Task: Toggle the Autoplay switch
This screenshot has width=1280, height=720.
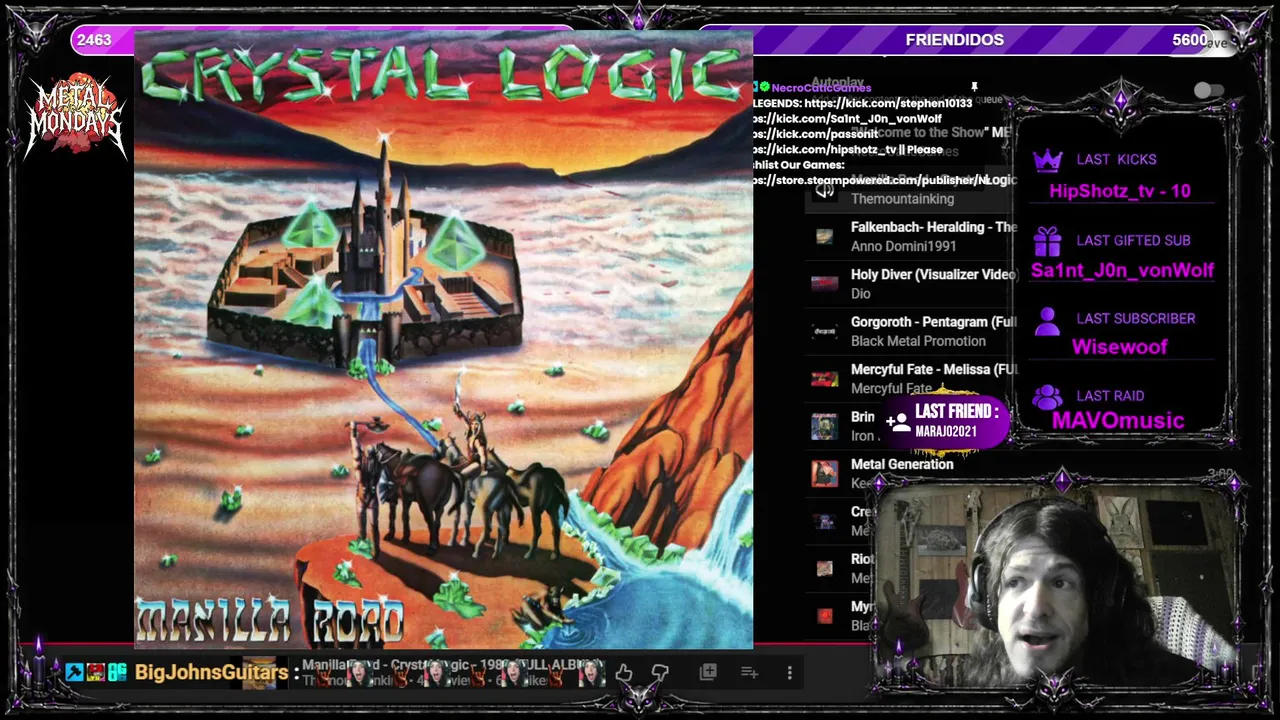Action: [1208, 91]
